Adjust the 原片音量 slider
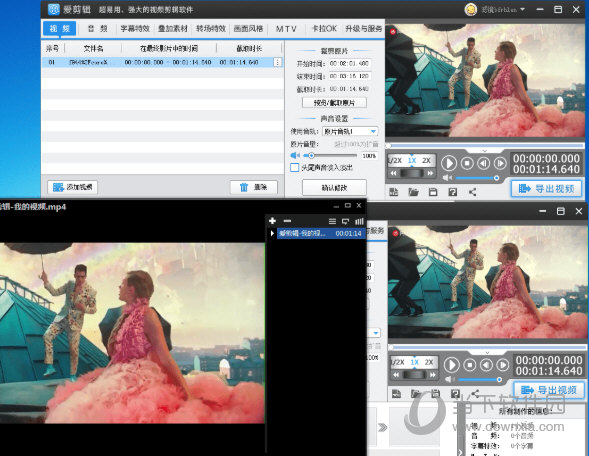The height and width of the screenshot is (456, 589). click(330, 155)
